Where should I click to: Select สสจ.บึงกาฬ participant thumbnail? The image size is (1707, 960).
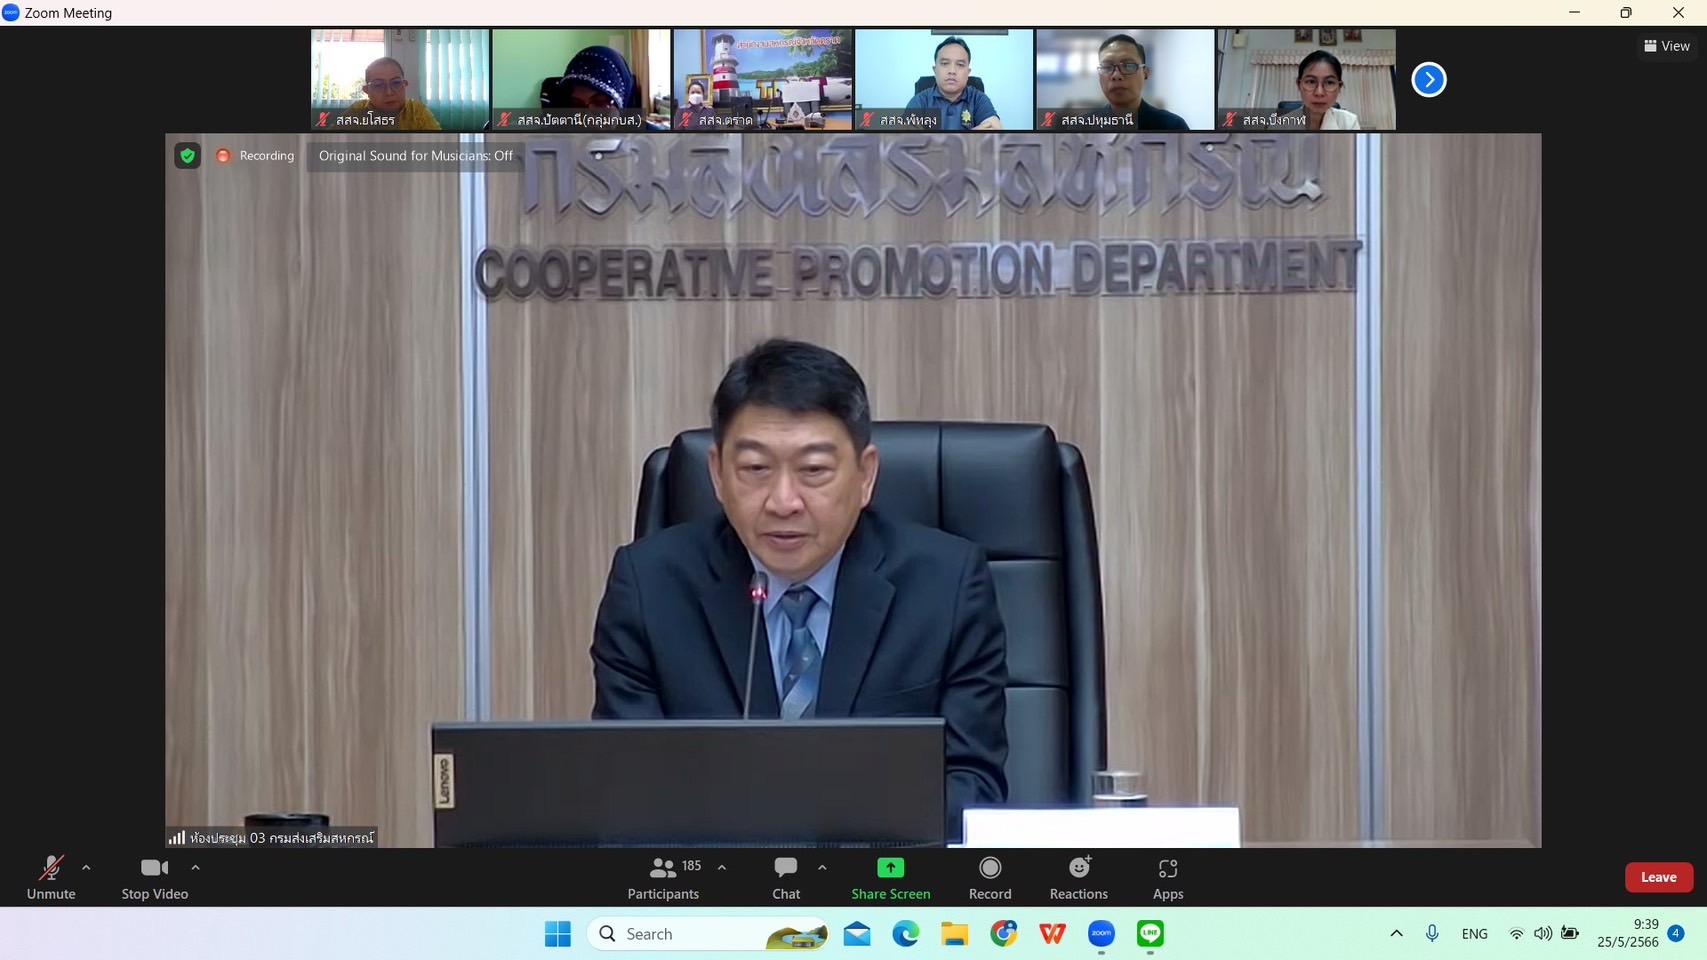pyautogui.click(x=1307, y=79)
